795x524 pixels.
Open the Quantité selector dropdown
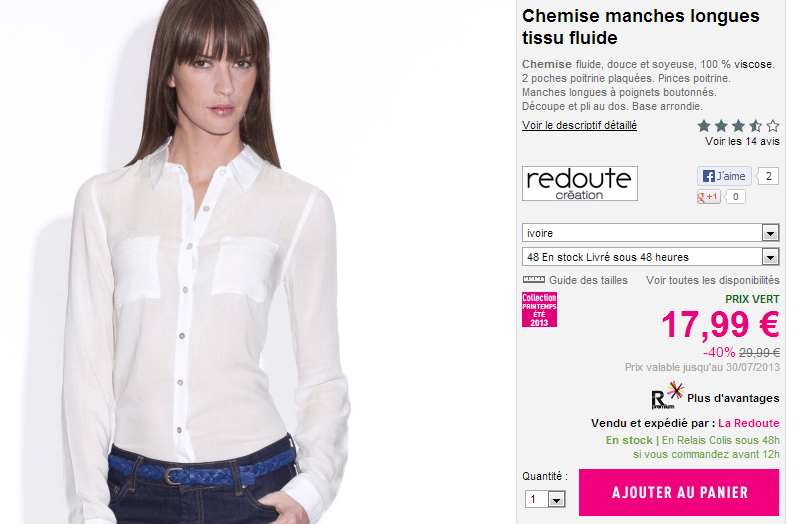(x=545, y=499)
